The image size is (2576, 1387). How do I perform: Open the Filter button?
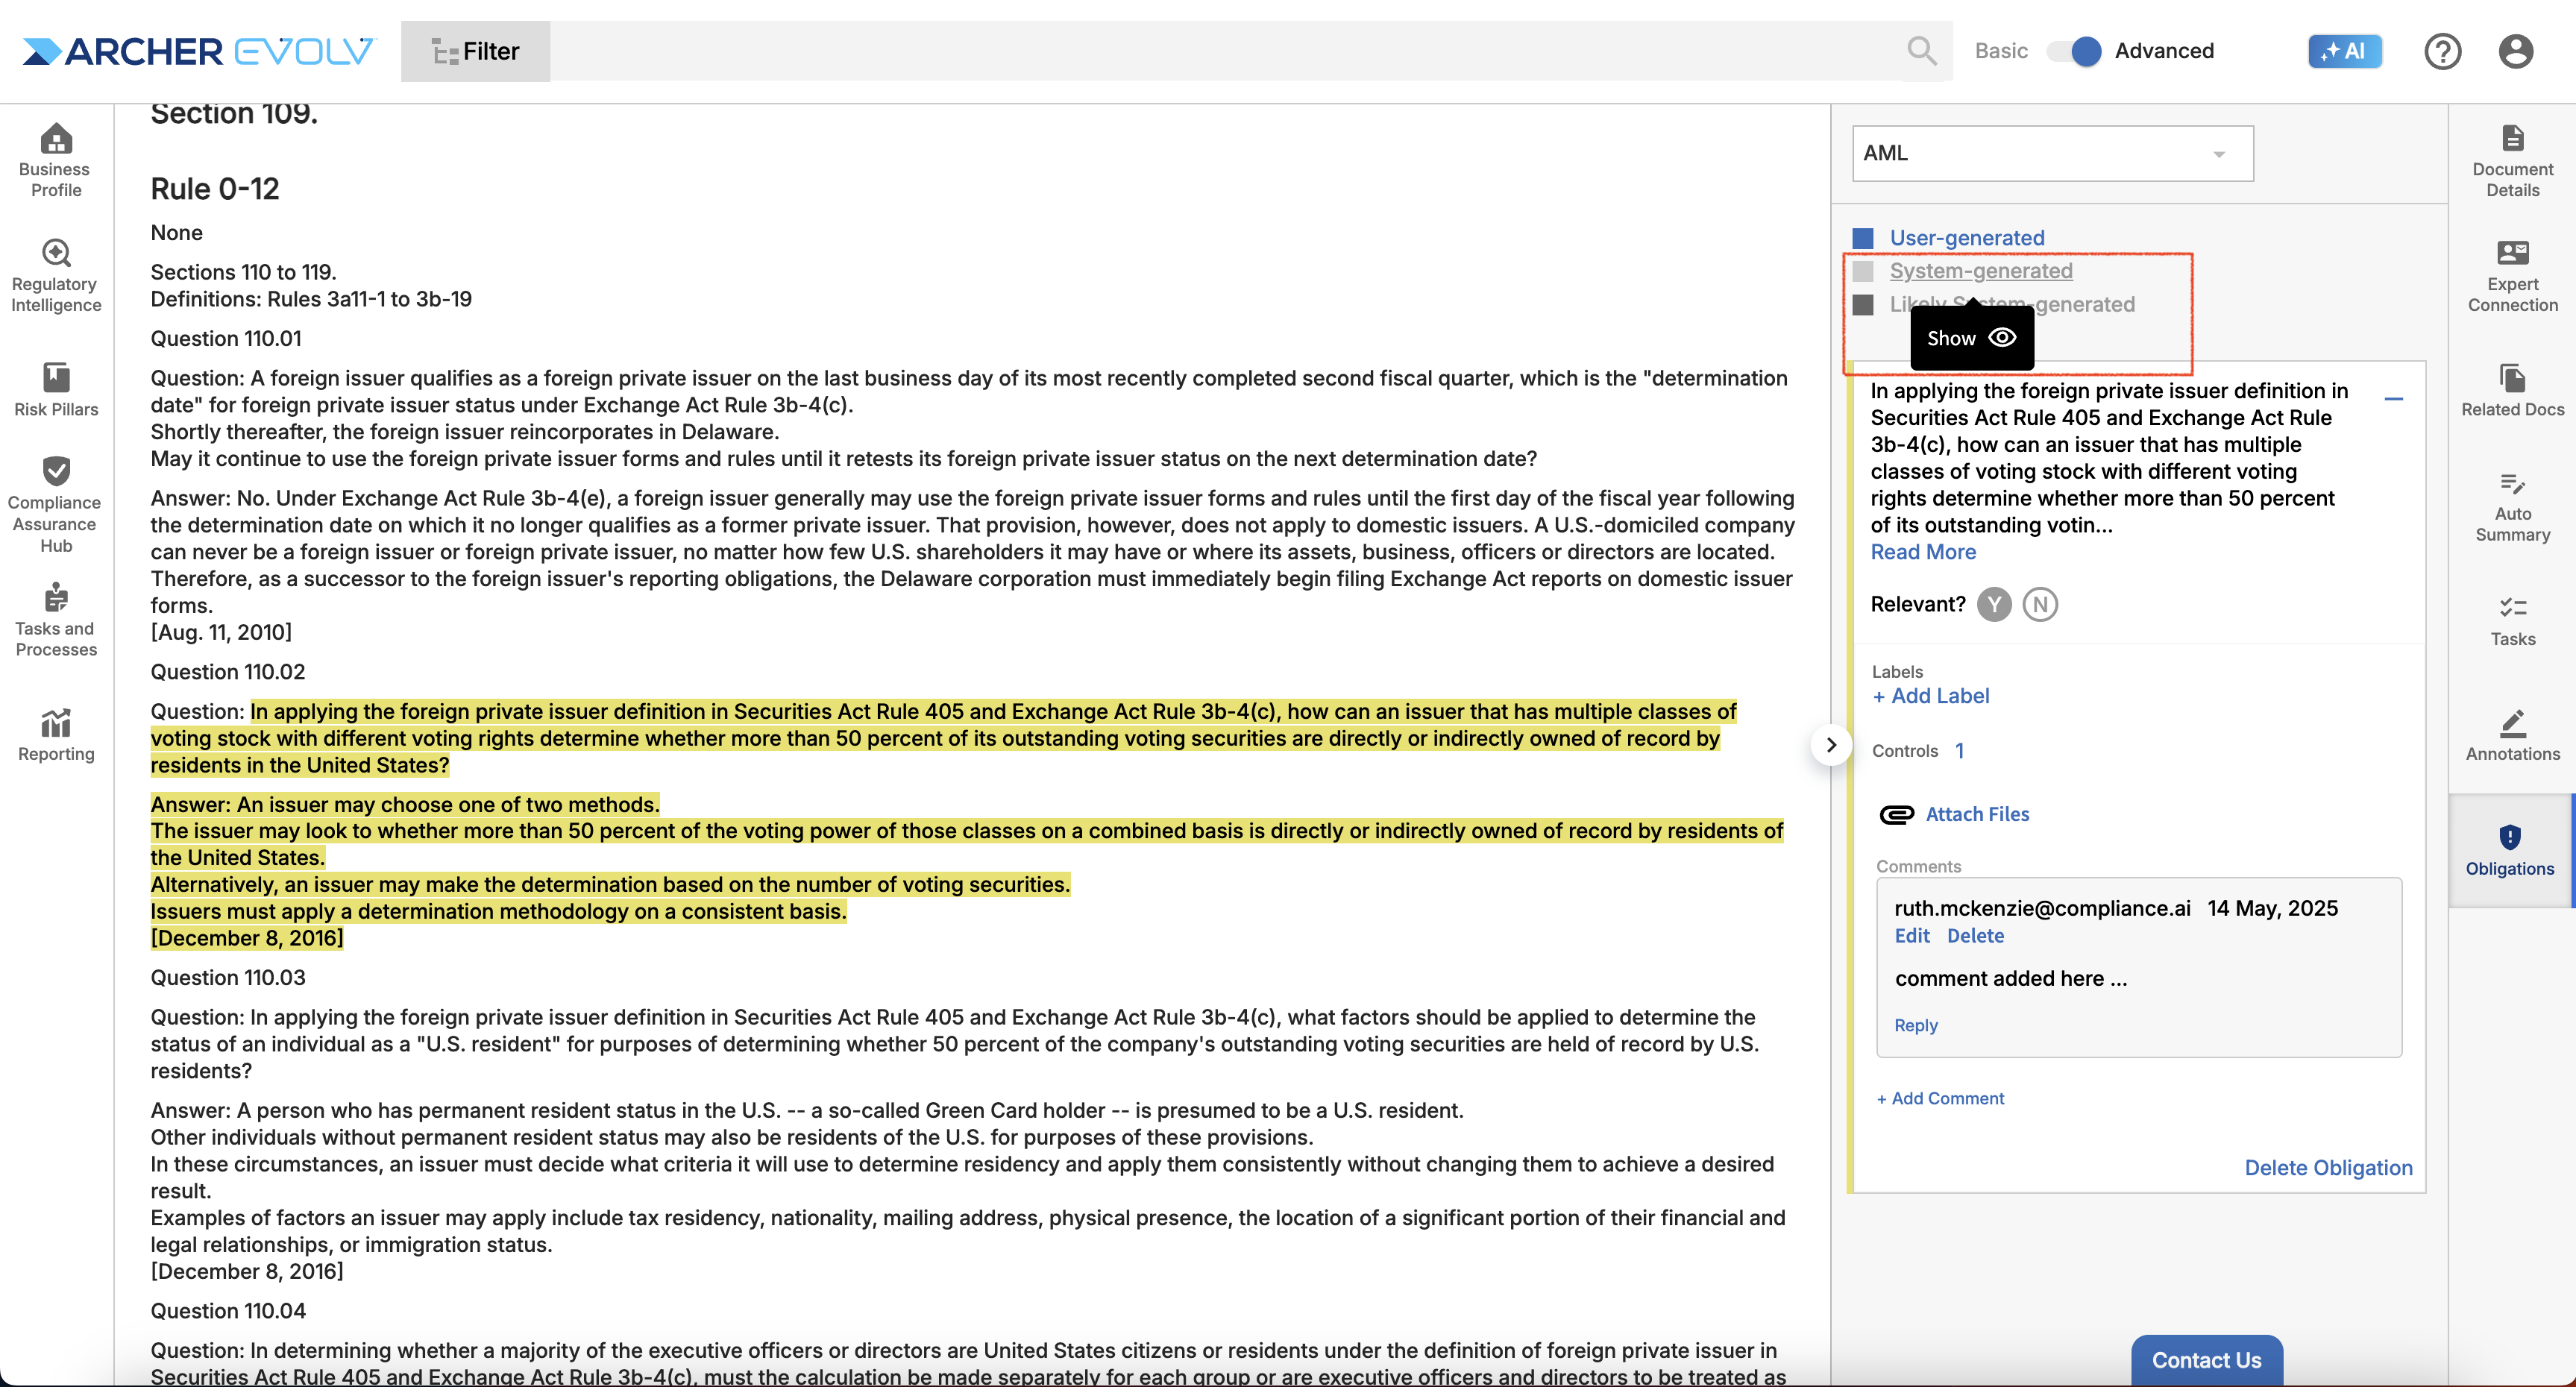click(x=475, y=51)
